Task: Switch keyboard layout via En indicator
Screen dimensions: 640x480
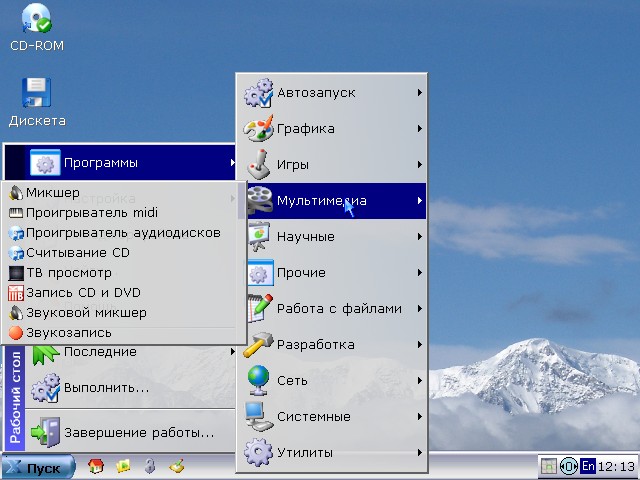Action: pyautogui.click(x=588, y=466)
